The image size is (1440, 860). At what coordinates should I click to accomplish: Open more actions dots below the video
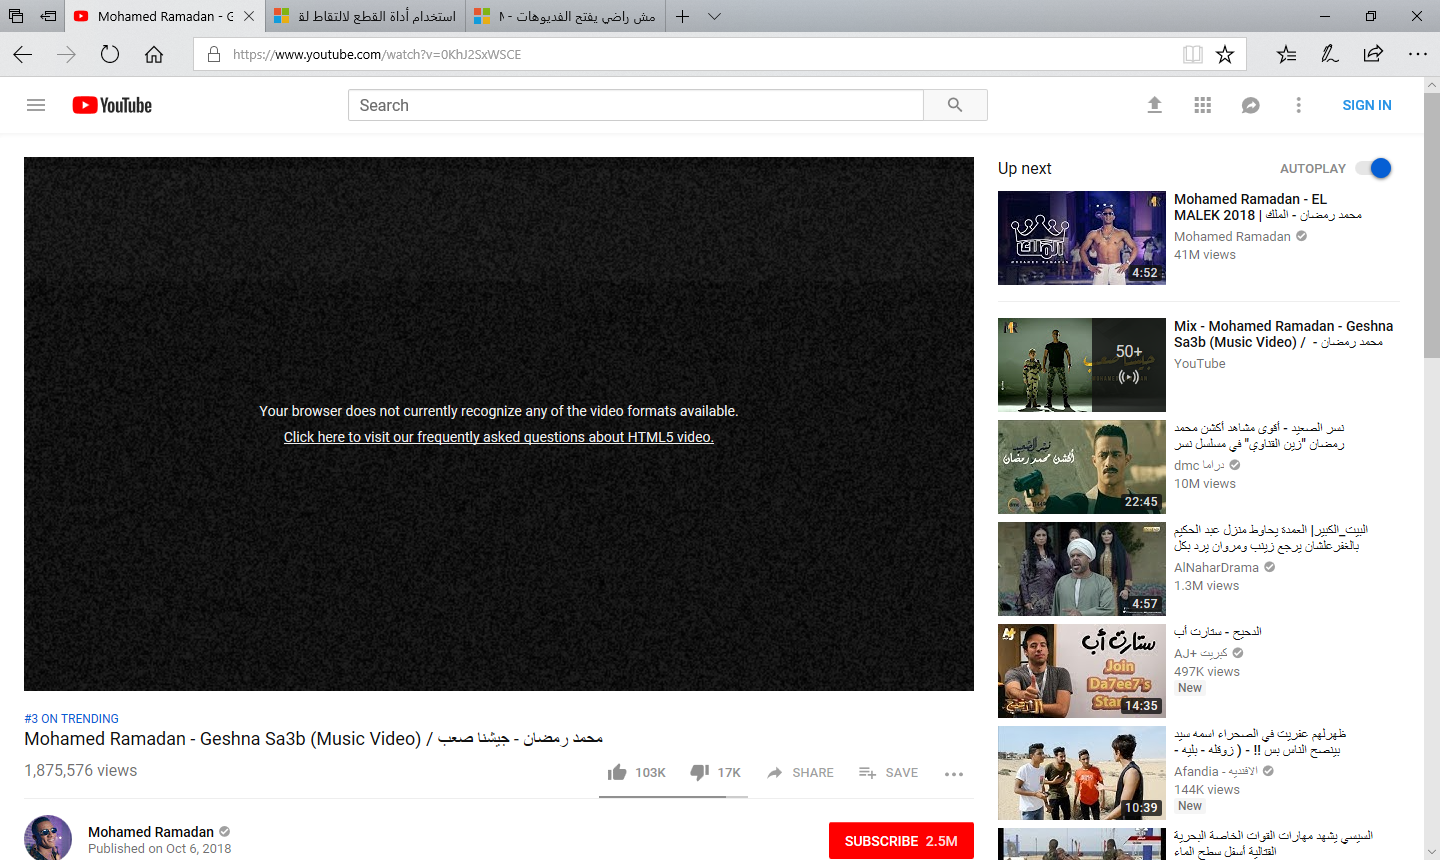[x=954, y=774]
